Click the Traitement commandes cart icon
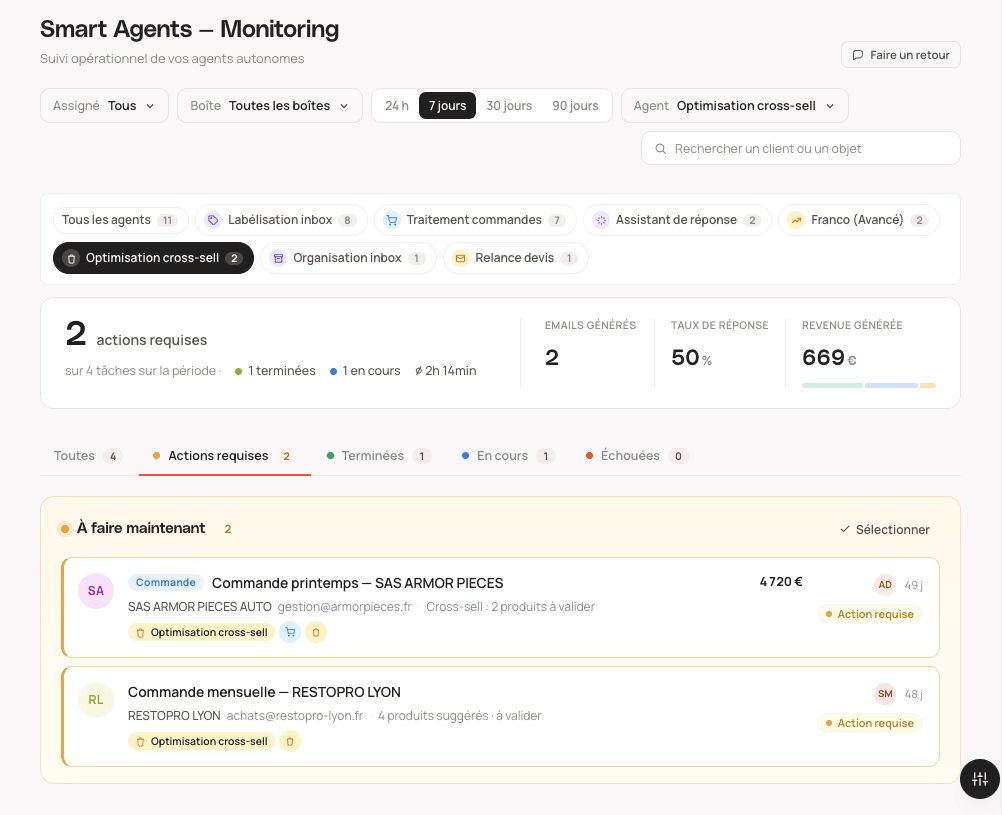The width and height of the screenshot is (1002, 815). (x=392, y=220)
